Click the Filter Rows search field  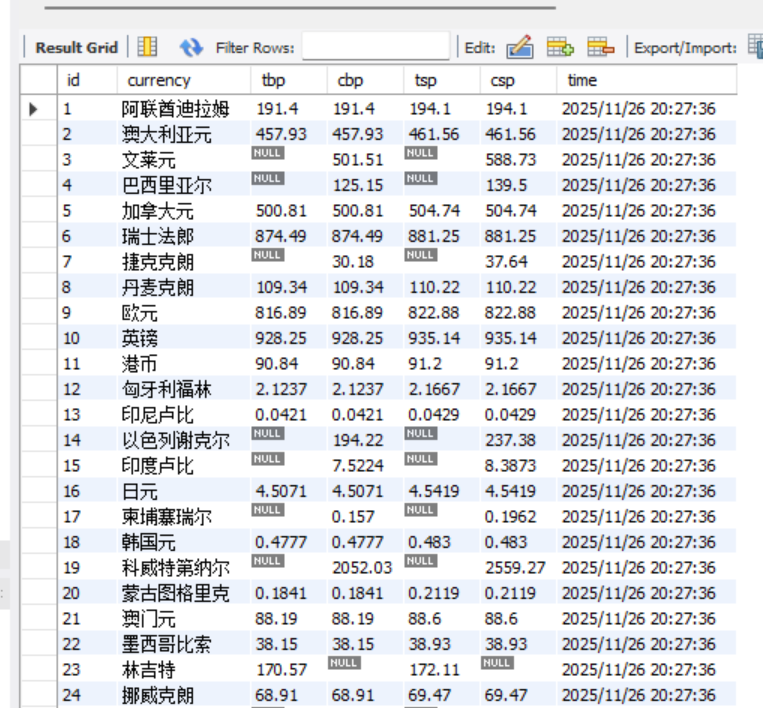coord(376,47)
